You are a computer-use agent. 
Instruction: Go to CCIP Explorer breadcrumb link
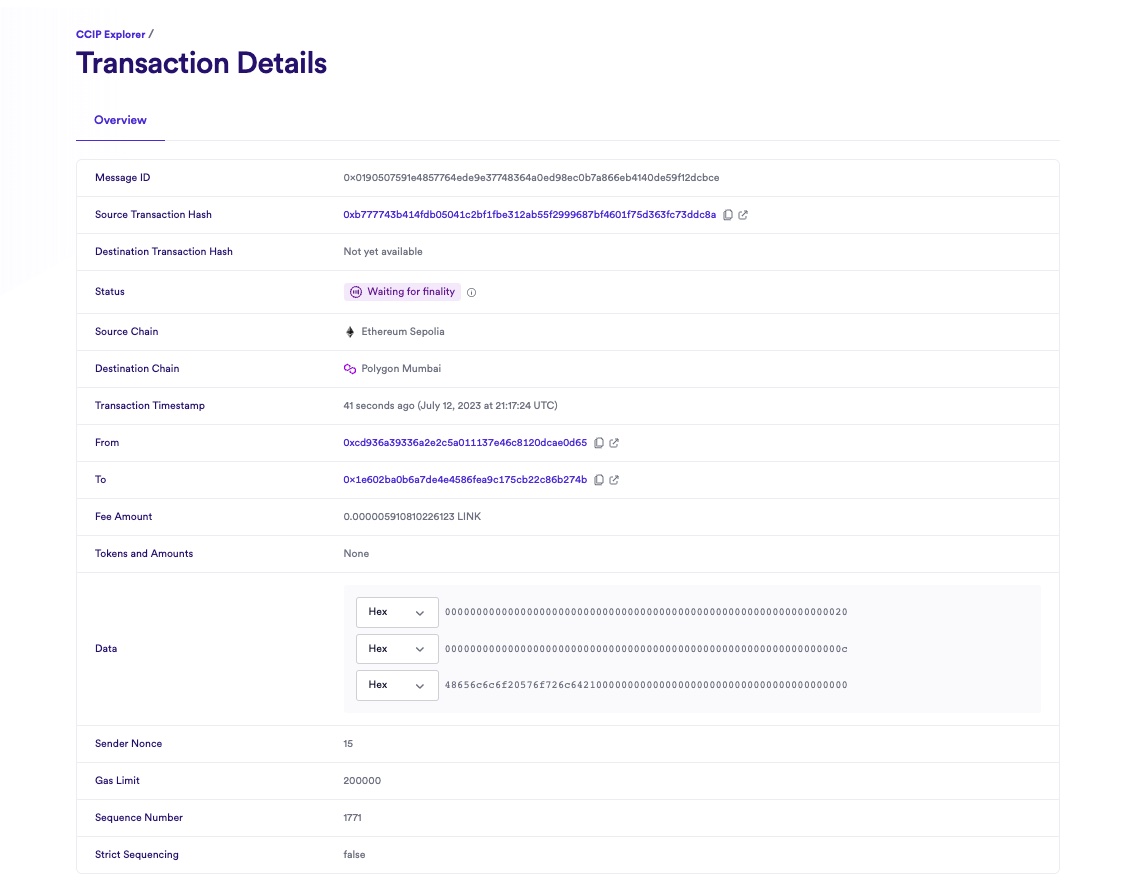tap(110, 34)
